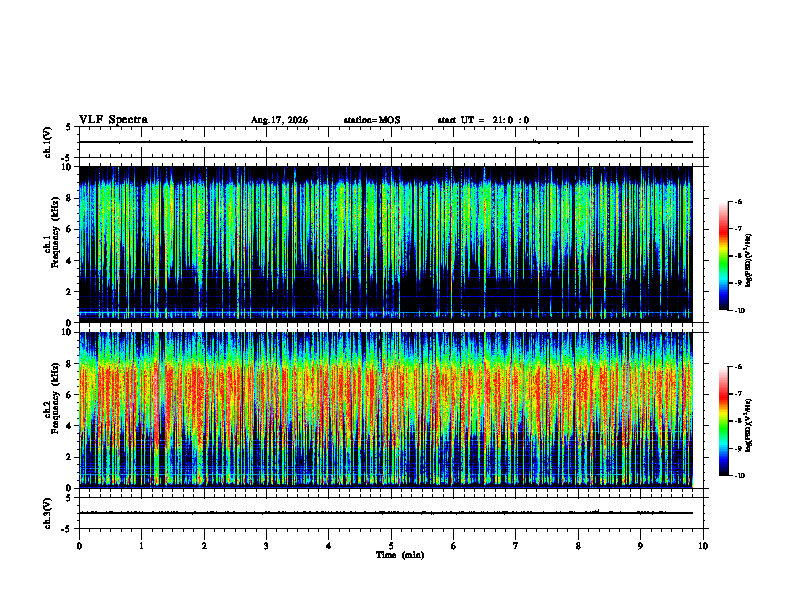
Task: Click the ch.1 spectrogram color scale bar
Action: (723, 256)
